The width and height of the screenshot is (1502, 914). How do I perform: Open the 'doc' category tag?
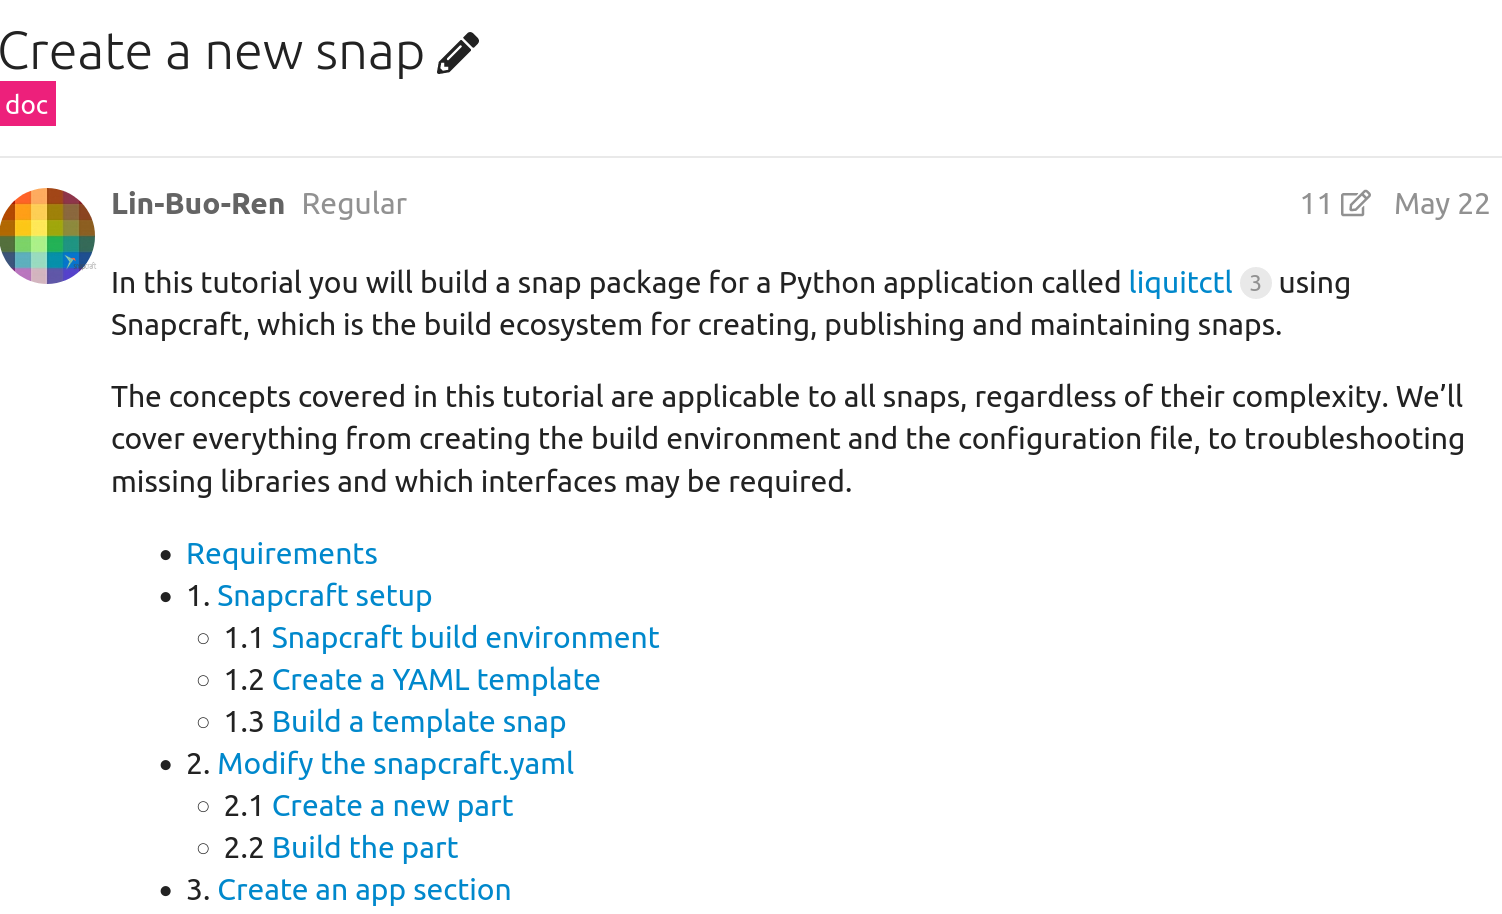(x=27, y=105)
